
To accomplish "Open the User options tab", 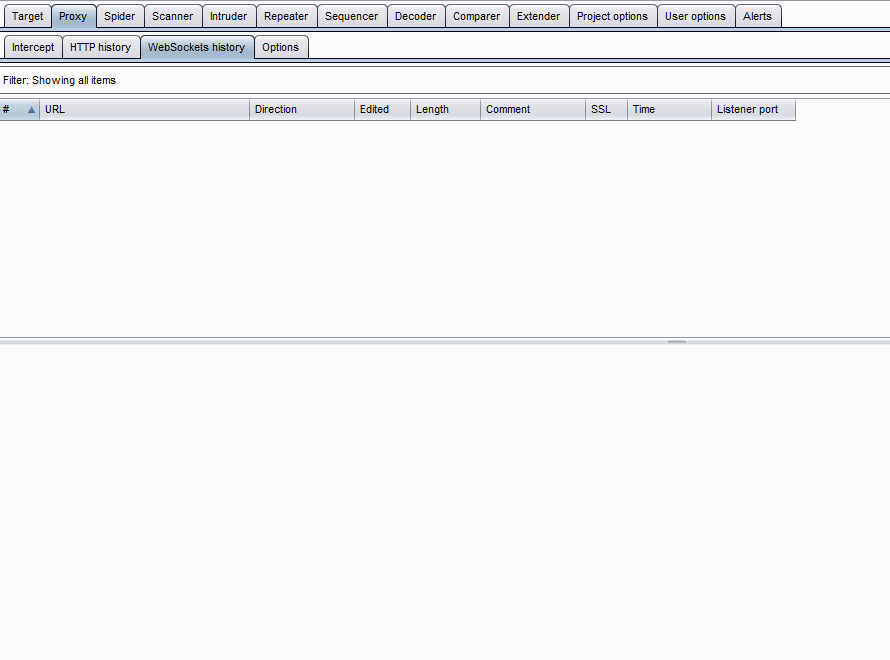I will pos(695,16).
